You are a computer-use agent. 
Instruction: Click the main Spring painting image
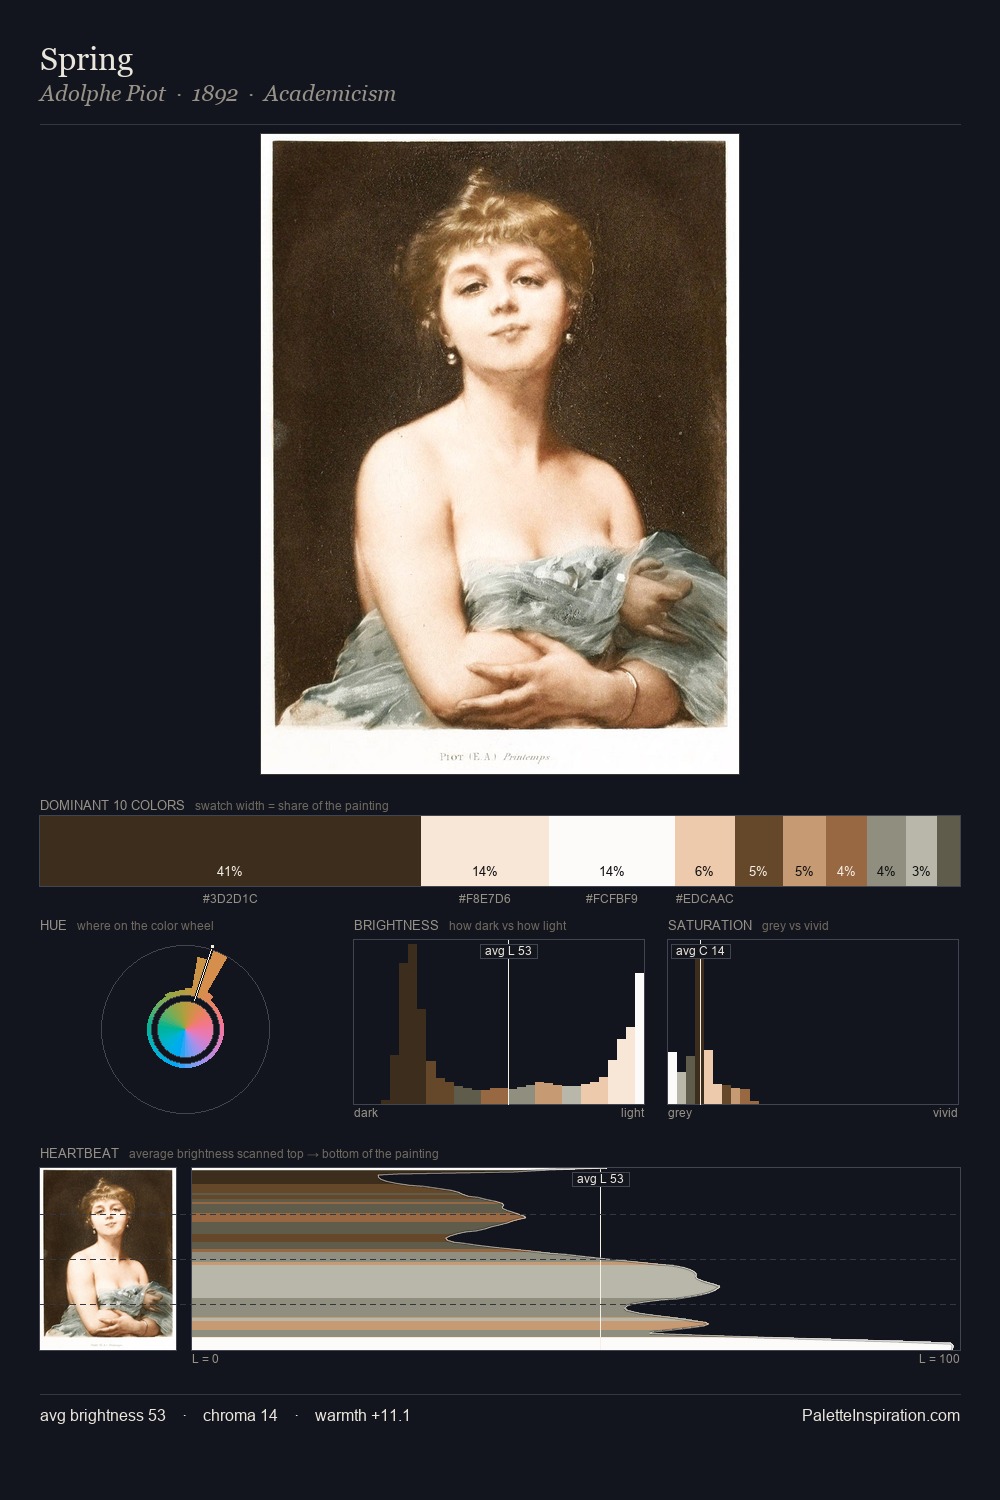coord(500,454)
